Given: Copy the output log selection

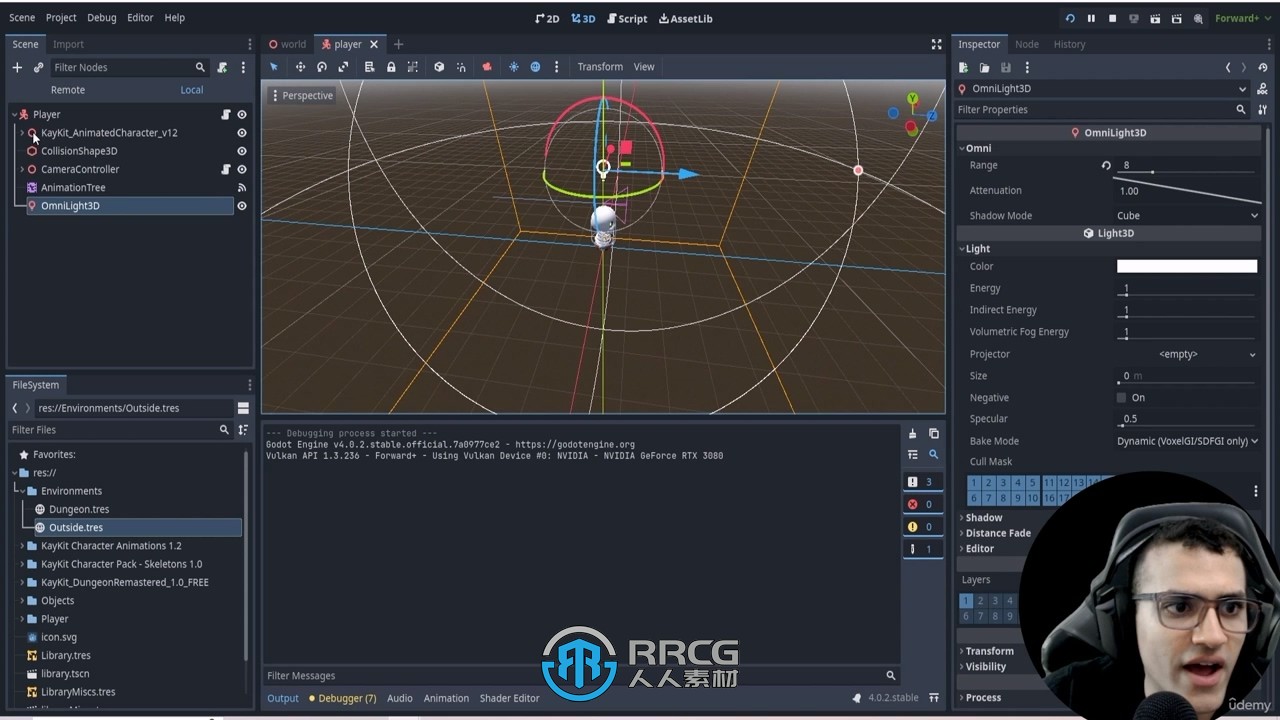Looking at the screenshot, I should tap(933, 434).
